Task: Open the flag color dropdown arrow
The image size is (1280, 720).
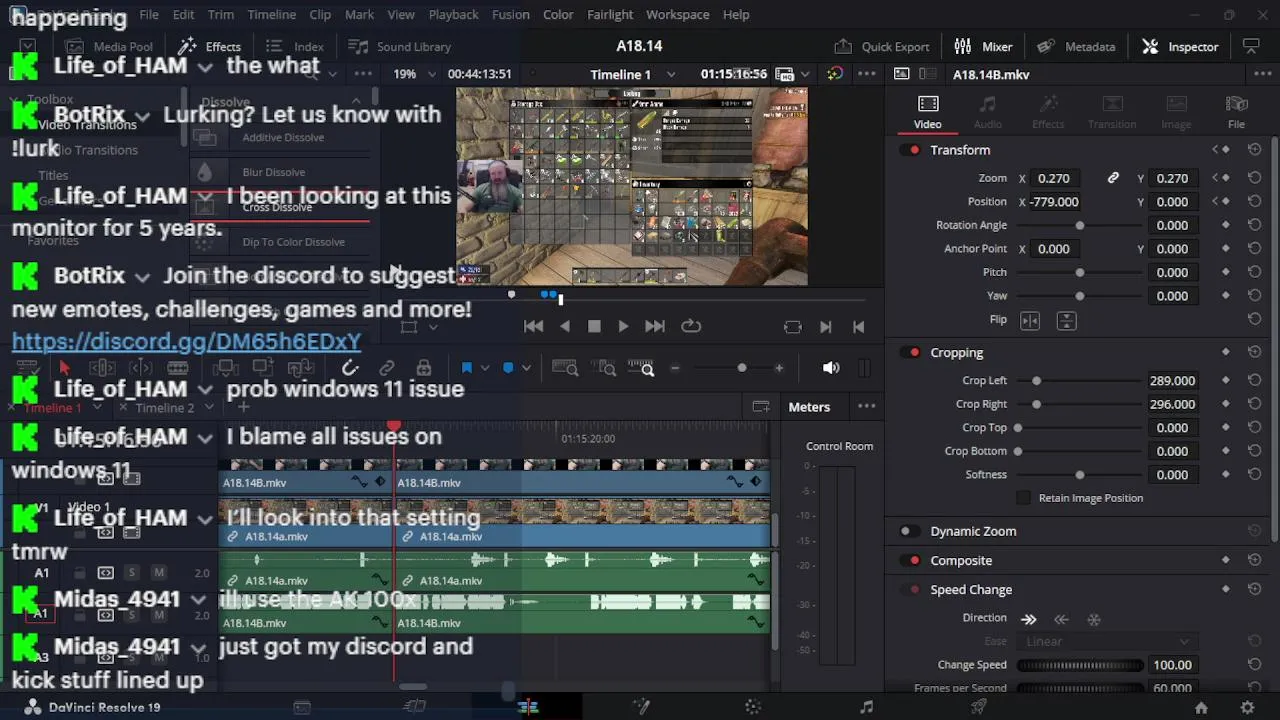Action: click(485, 368)
